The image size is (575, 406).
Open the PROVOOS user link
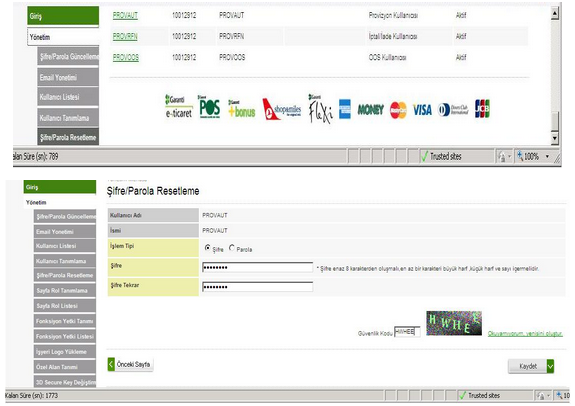126,57
